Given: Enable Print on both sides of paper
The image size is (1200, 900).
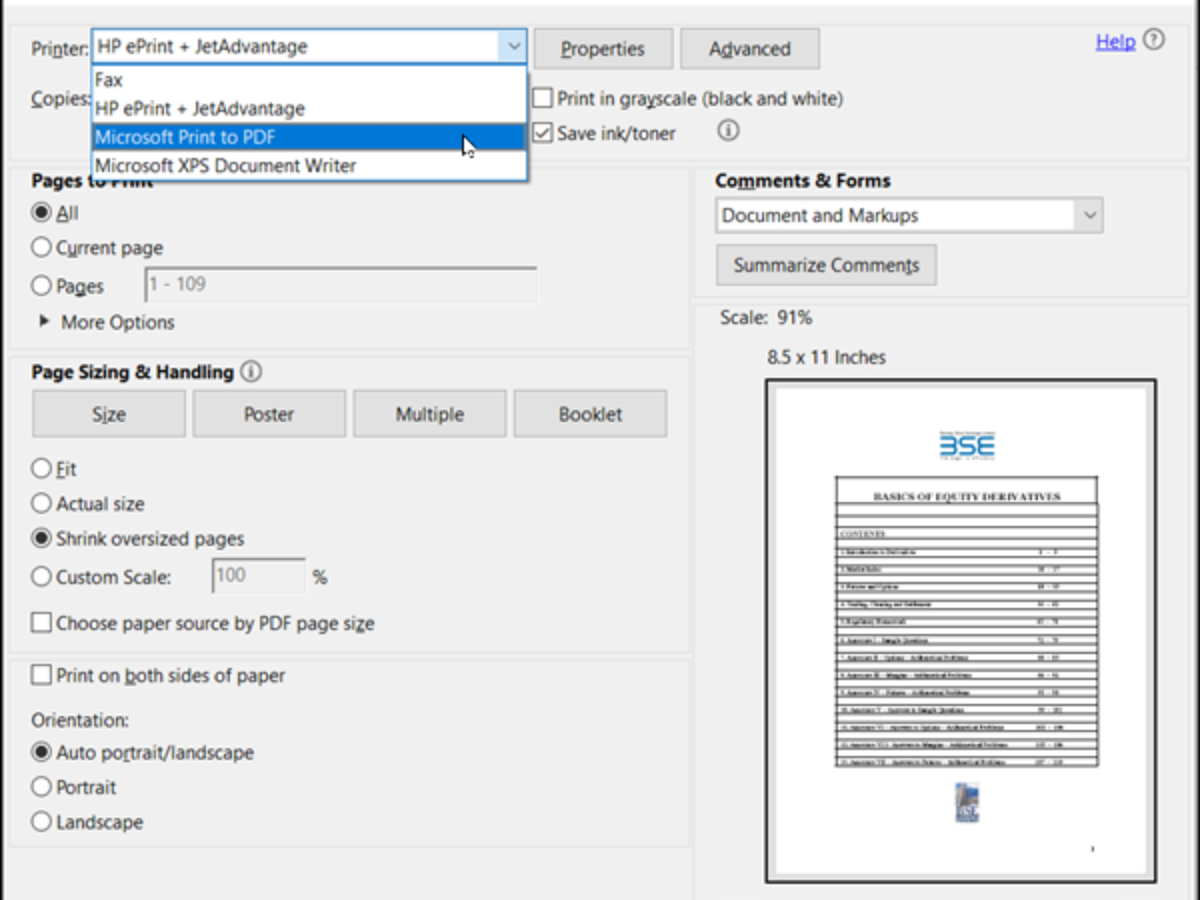Looking at the screenshot, I should [x=41, y=675].
